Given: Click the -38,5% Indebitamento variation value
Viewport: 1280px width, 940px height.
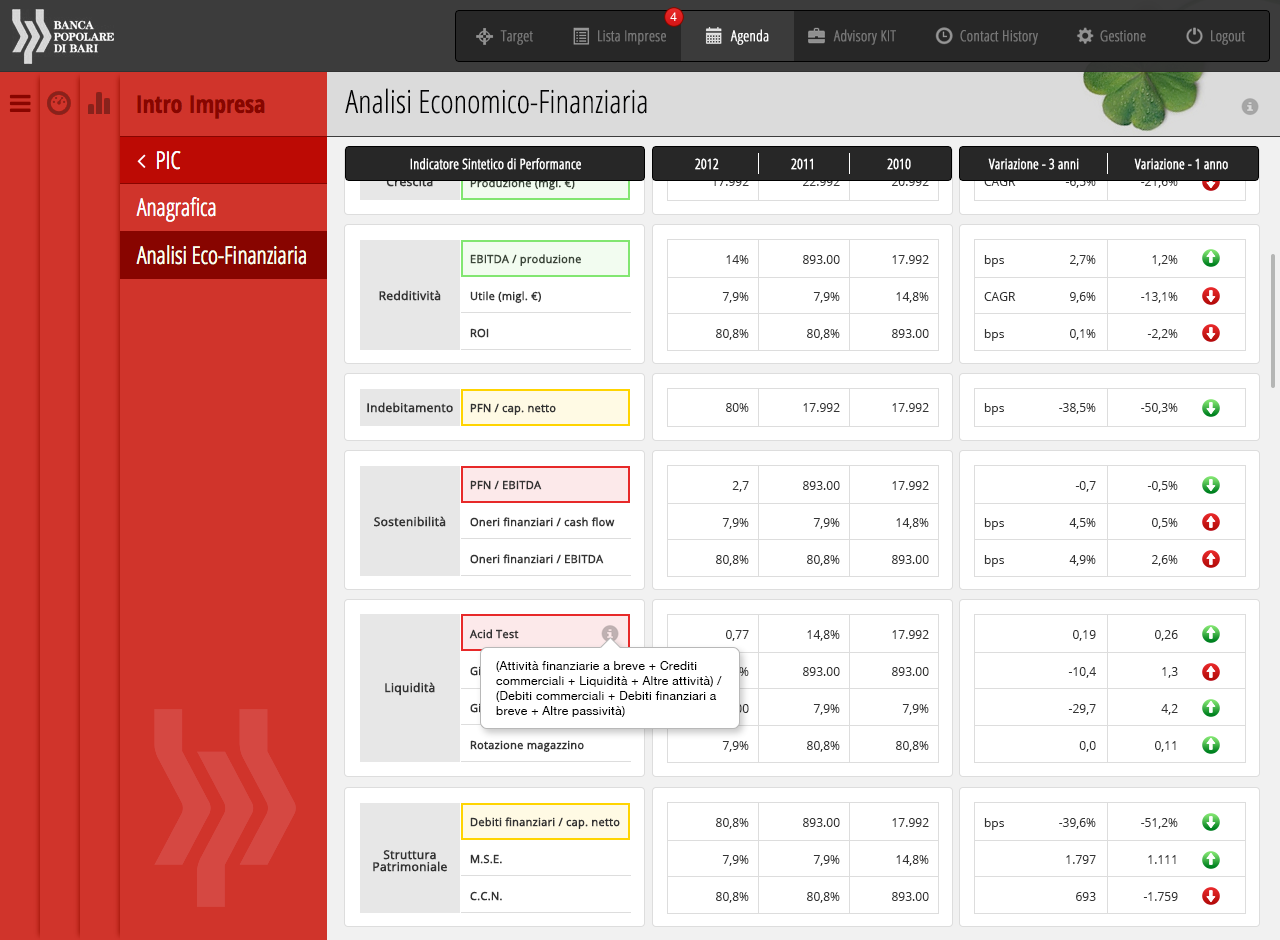Looking at the screenshot, I should [1077, 408].
